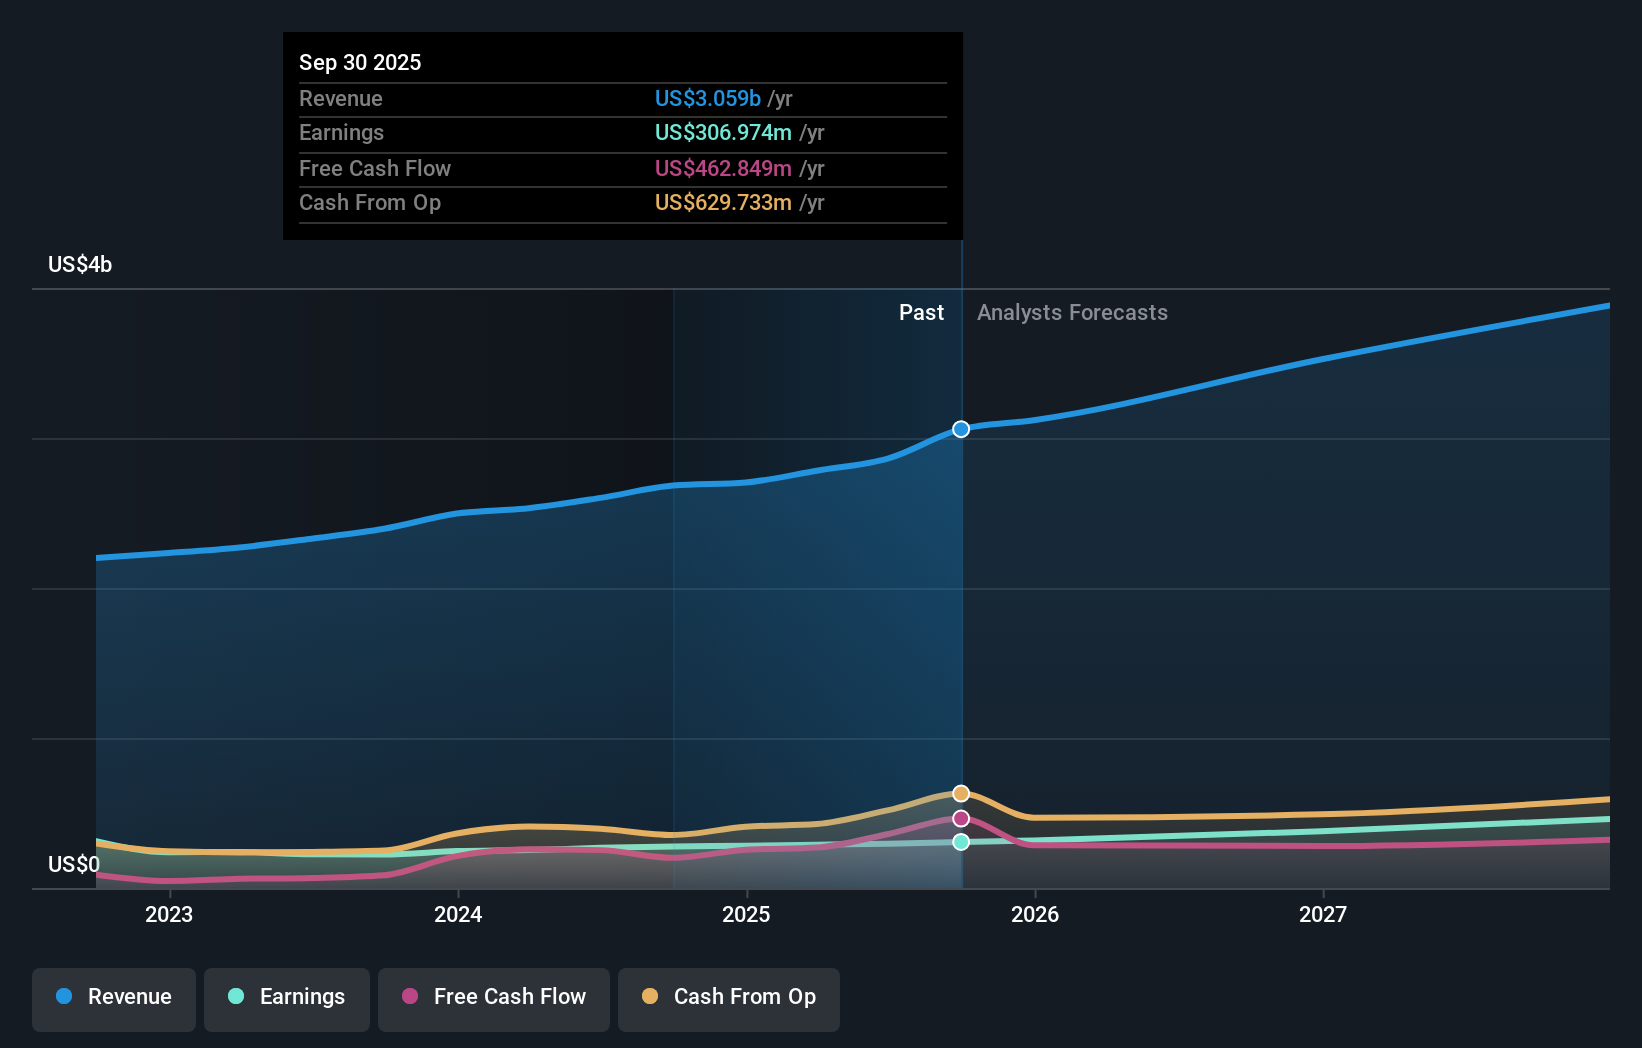This screenshot has width=1642, height=1048.
Task: Click the blue Revenue legend dot
Action: [x=62, y=998]
